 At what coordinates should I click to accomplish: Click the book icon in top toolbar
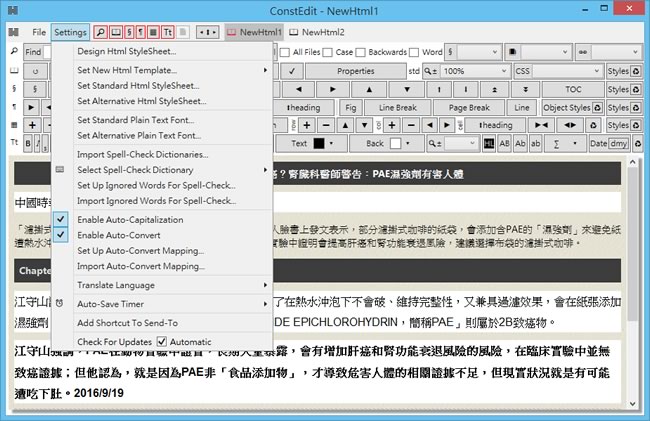pos(115,32)
